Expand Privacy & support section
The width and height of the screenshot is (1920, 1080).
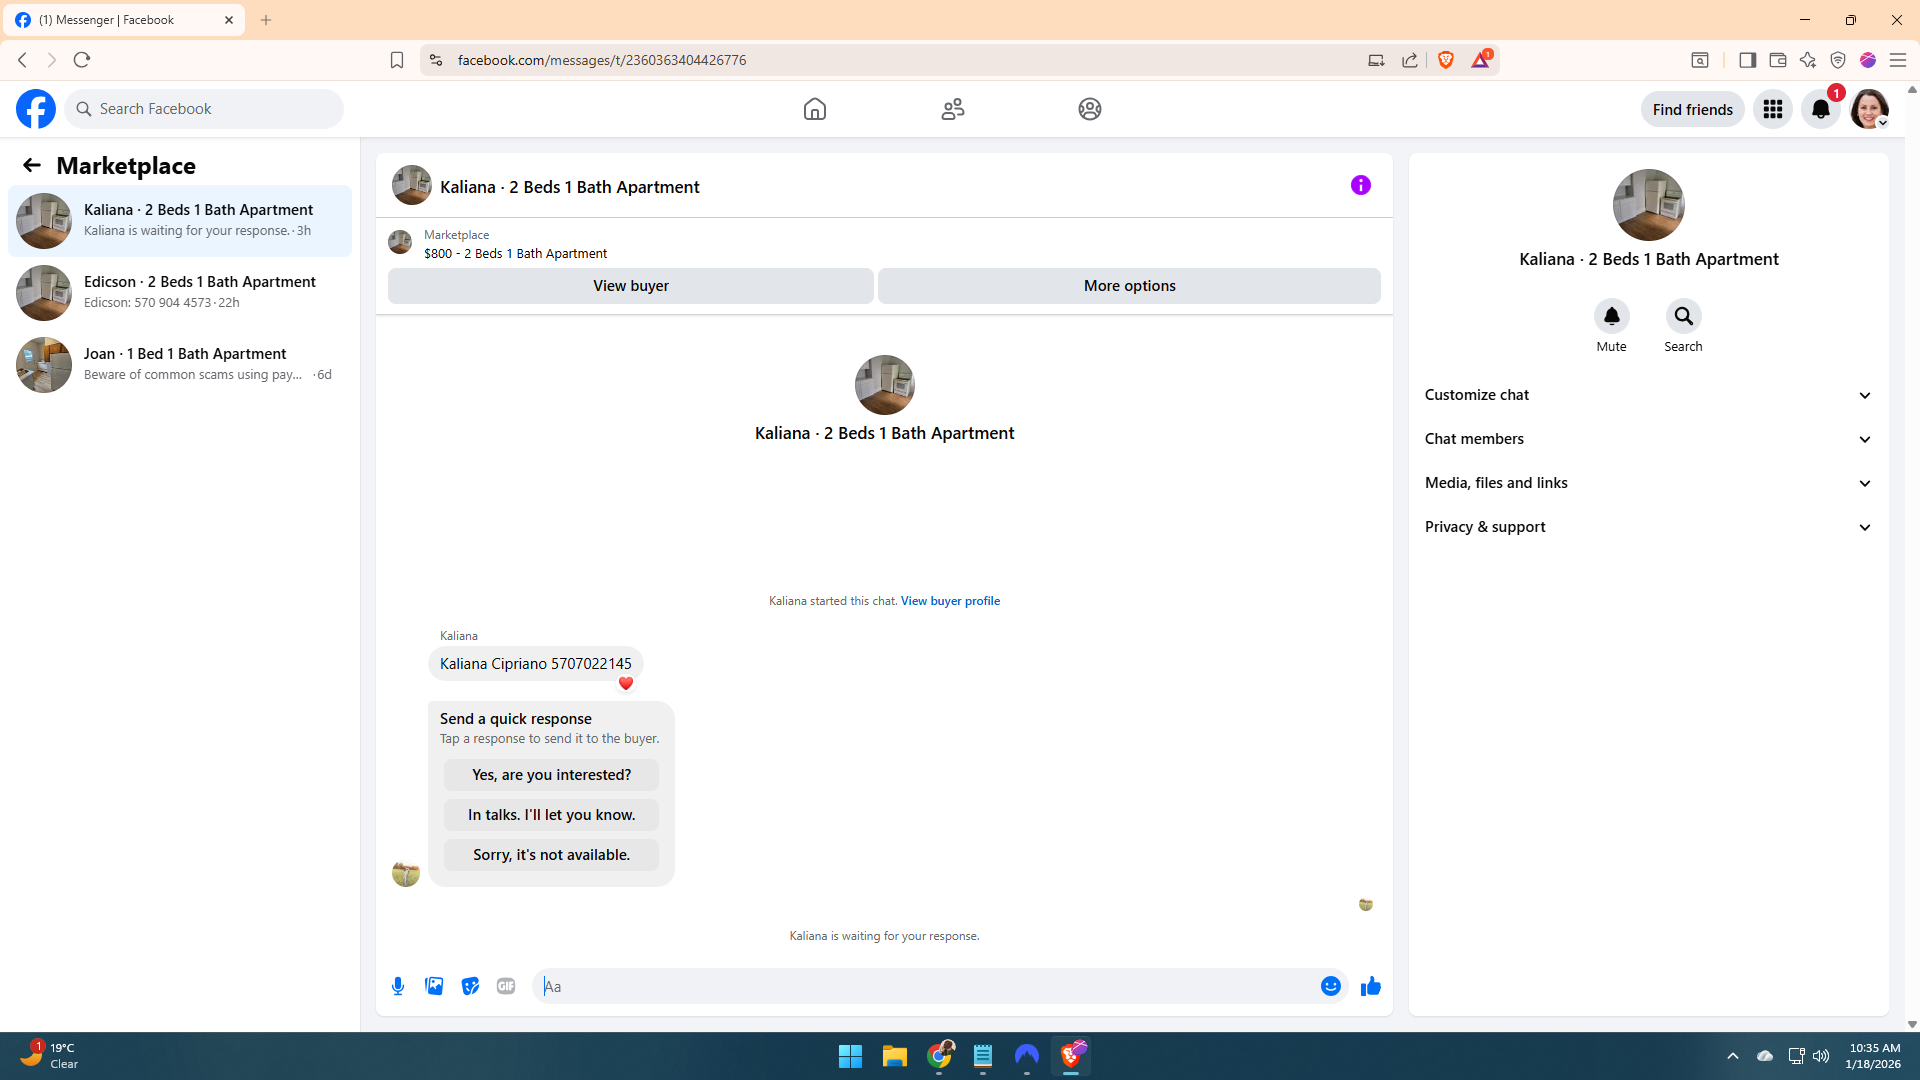coord(1648,527)
